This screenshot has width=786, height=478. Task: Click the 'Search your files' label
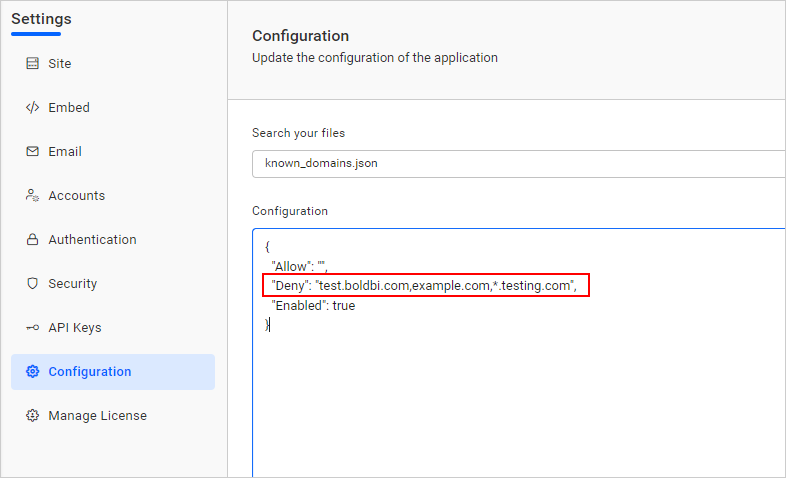[299, 133]
